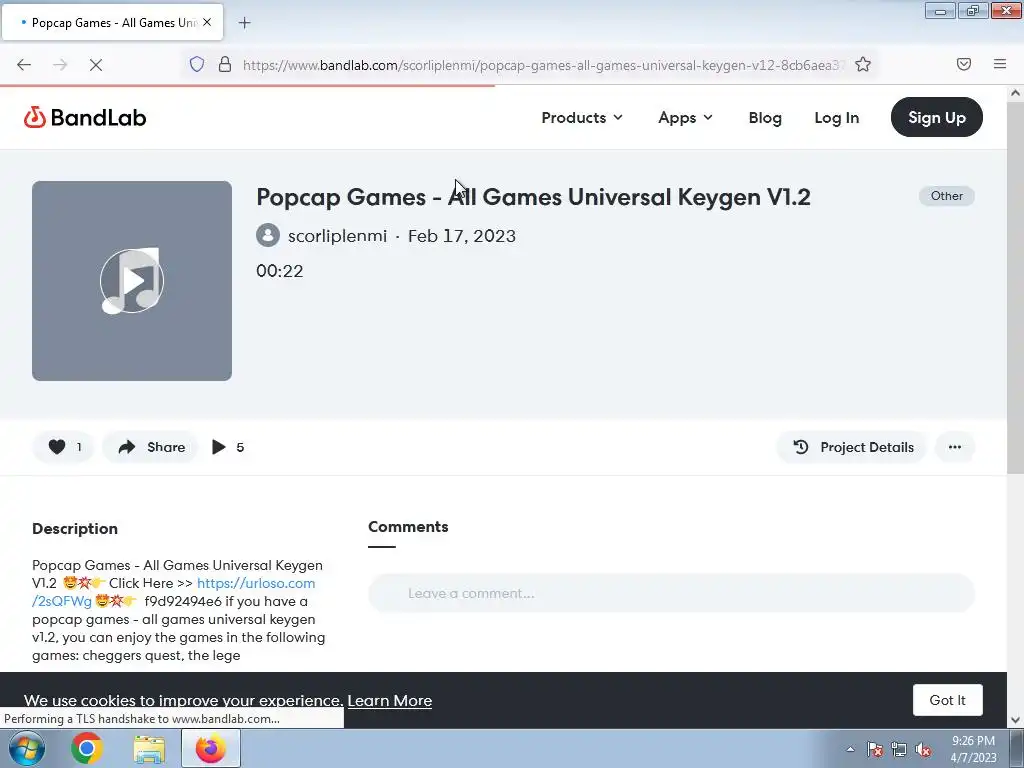Close the Popcap Games browser tab
1024x768 pixels.
pos(207,22)
